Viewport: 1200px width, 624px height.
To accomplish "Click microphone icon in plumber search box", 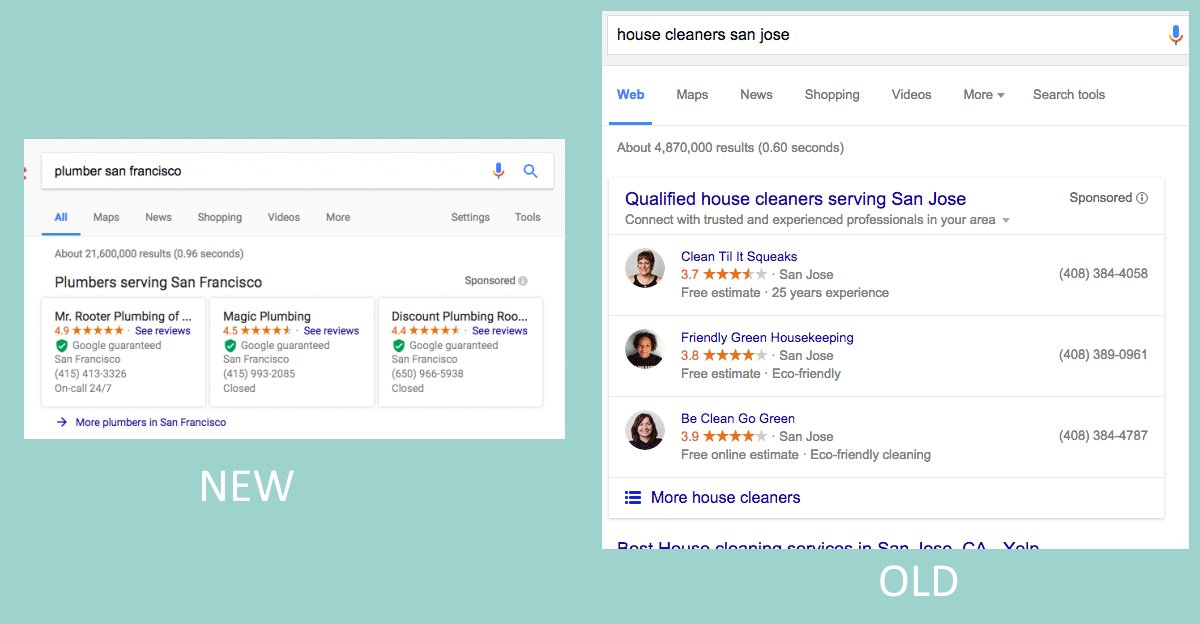I will pyautogui.click(x=498, y=171).
